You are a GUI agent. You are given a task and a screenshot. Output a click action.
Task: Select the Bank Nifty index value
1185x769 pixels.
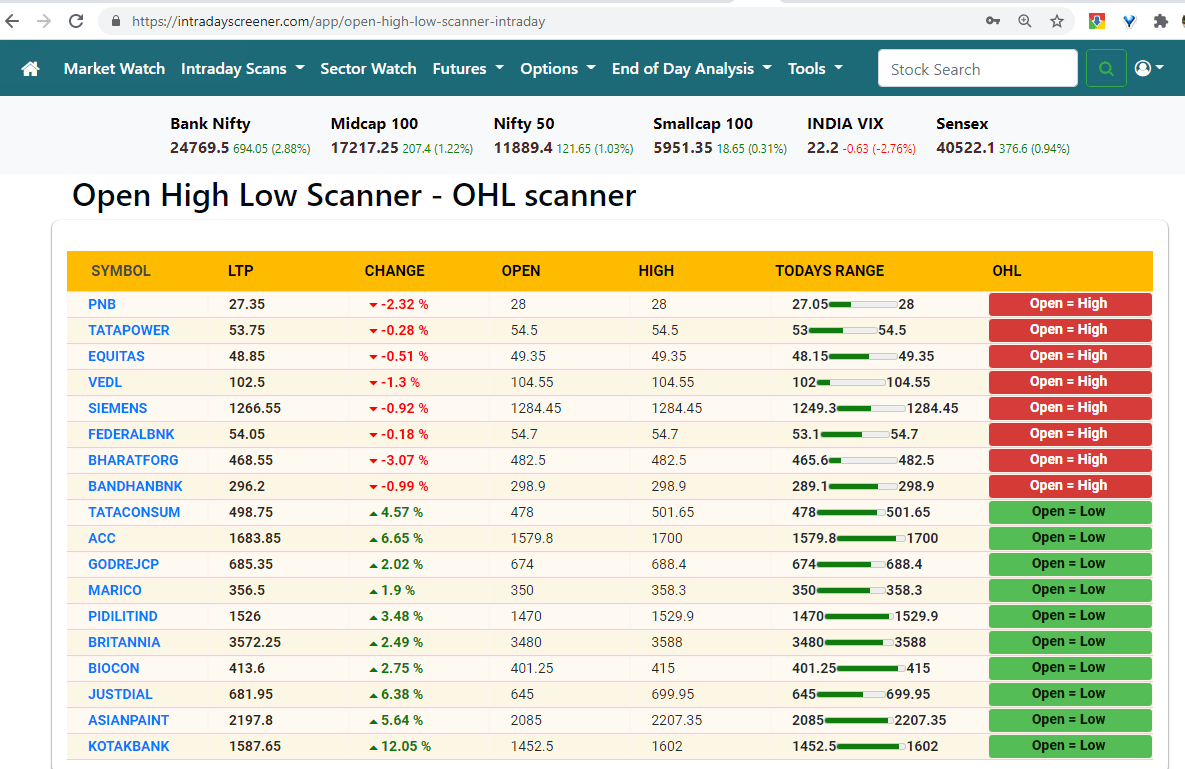tap(200, 148)
